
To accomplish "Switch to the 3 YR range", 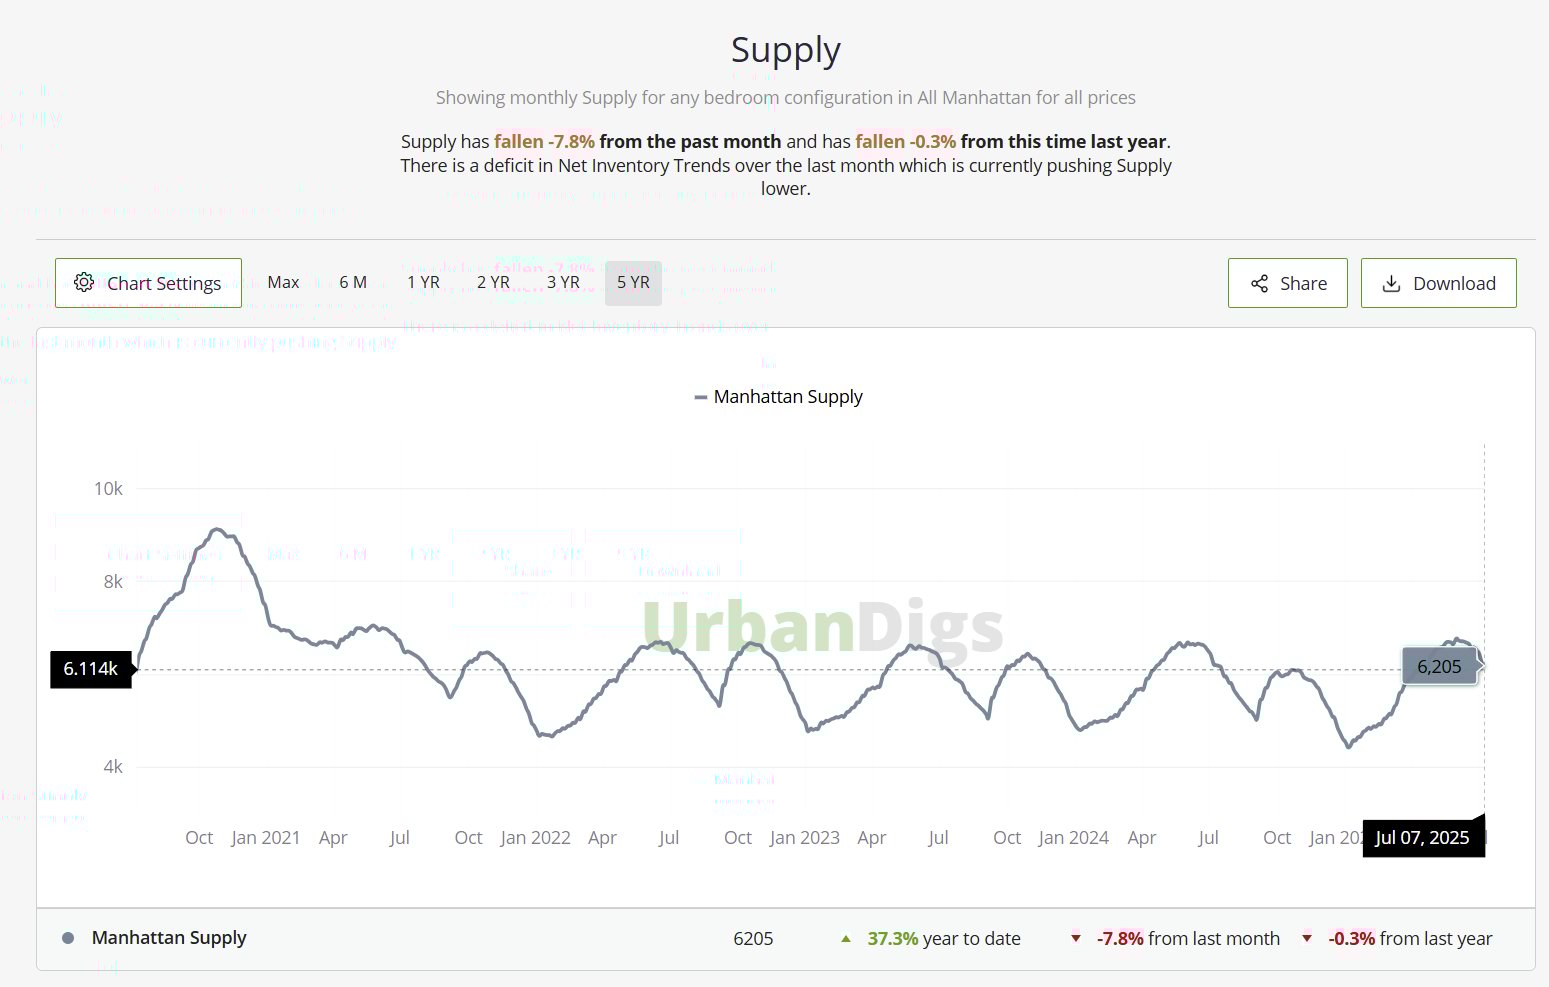I will pyautogui.click(x=563, y=283).
